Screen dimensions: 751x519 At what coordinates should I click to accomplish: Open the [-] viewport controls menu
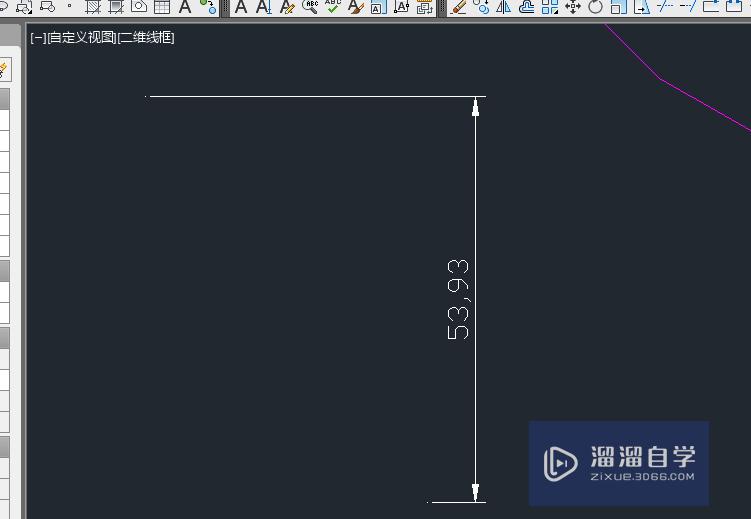[38, 37]
